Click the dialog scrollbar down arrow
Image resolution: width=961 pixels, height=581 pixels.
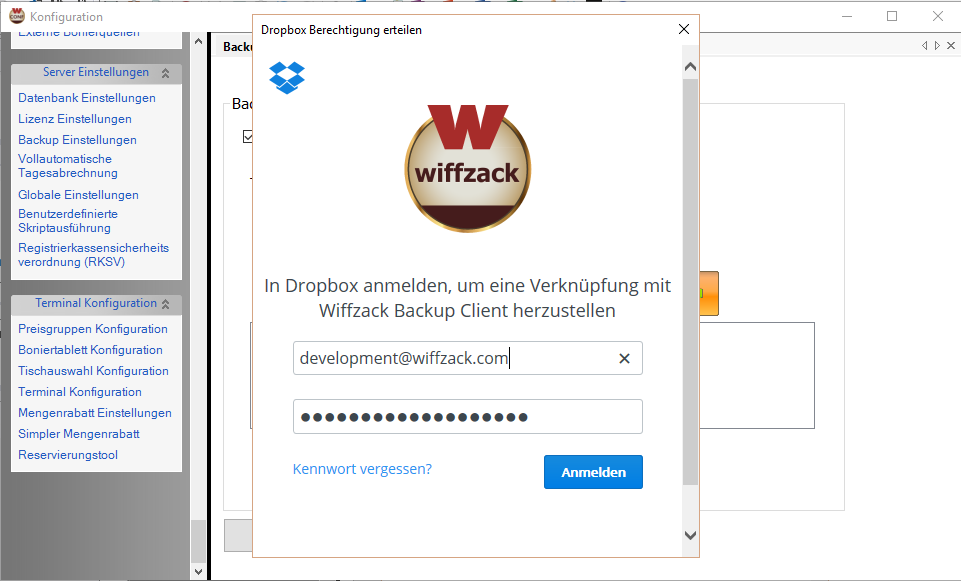point(690,536)
